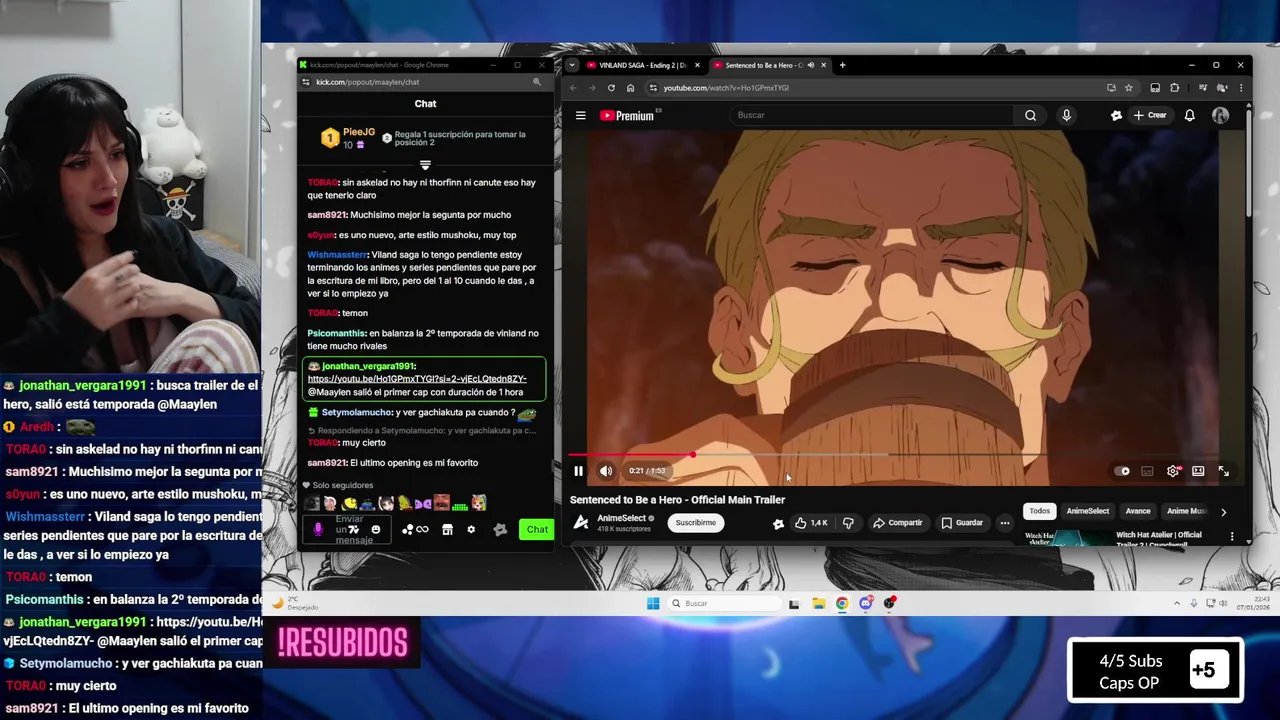Open options for Witch Hat Atelier video
This screenshot has width=1280, height=720.
tap(1232, 537)
